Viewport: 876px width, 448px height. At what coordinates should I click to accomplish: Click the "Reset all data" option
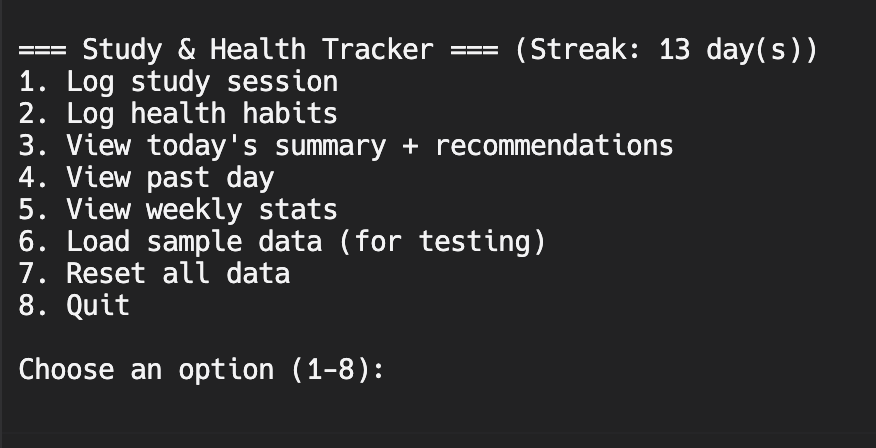154,274
